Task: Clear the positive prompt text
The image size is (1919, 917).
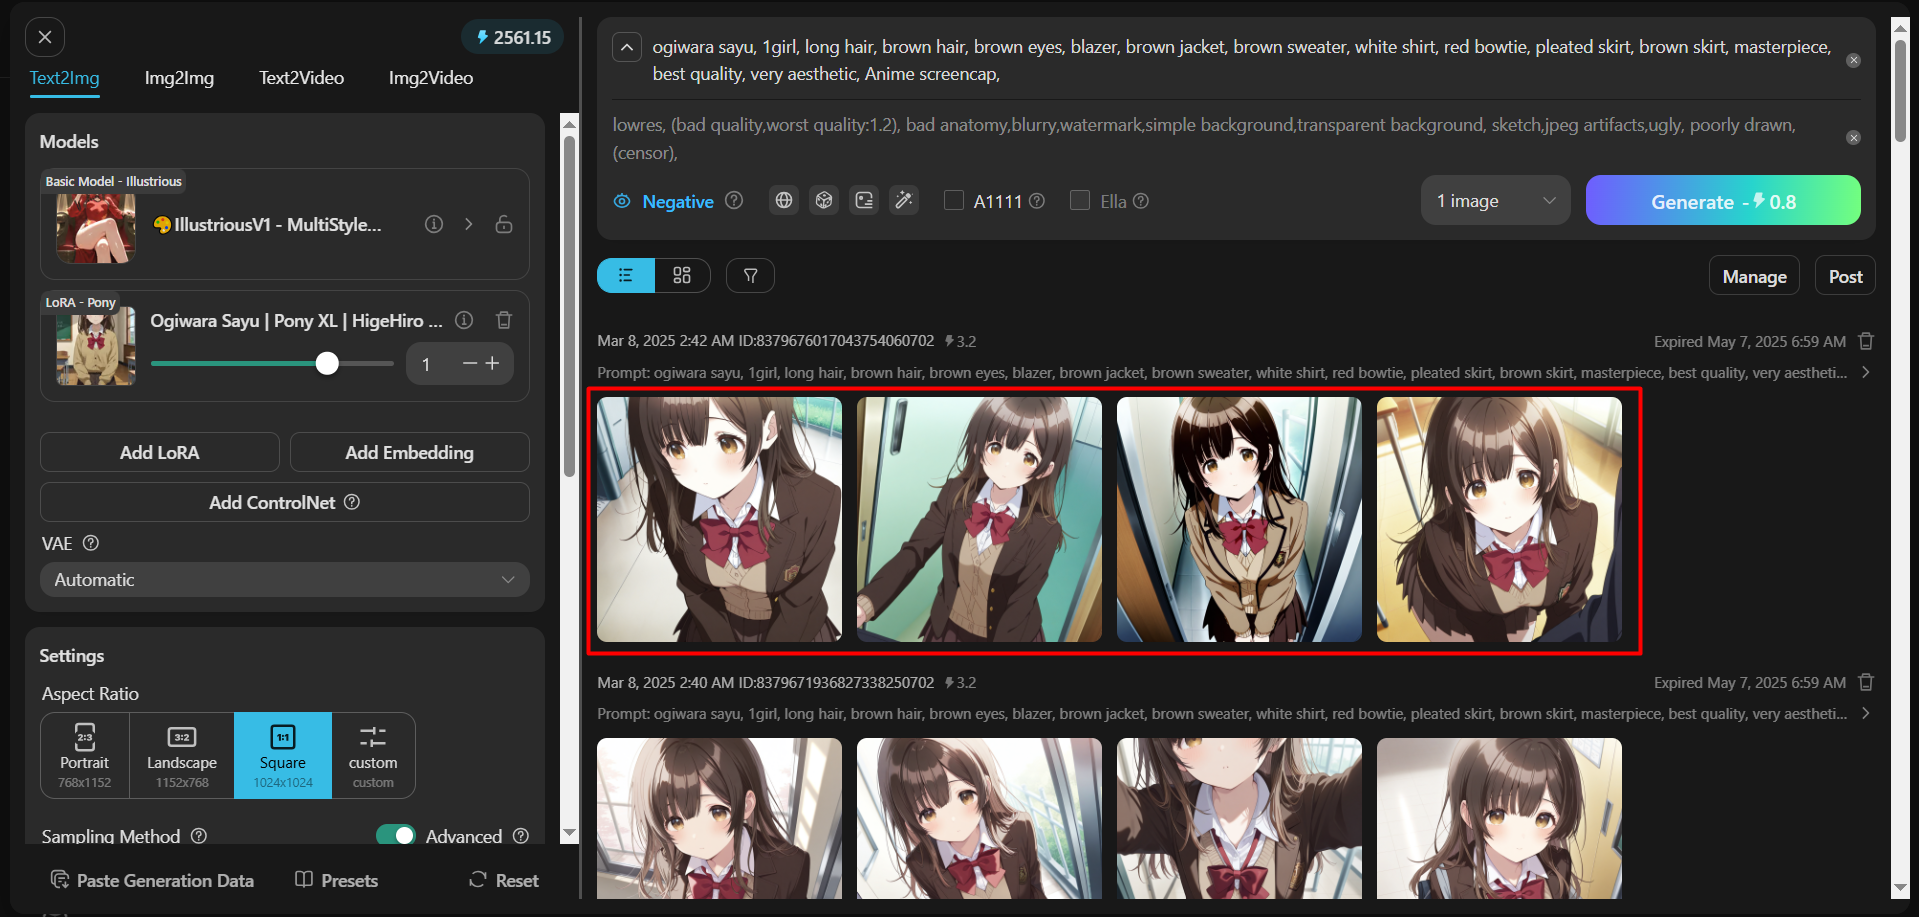Action: (1853, 60)
